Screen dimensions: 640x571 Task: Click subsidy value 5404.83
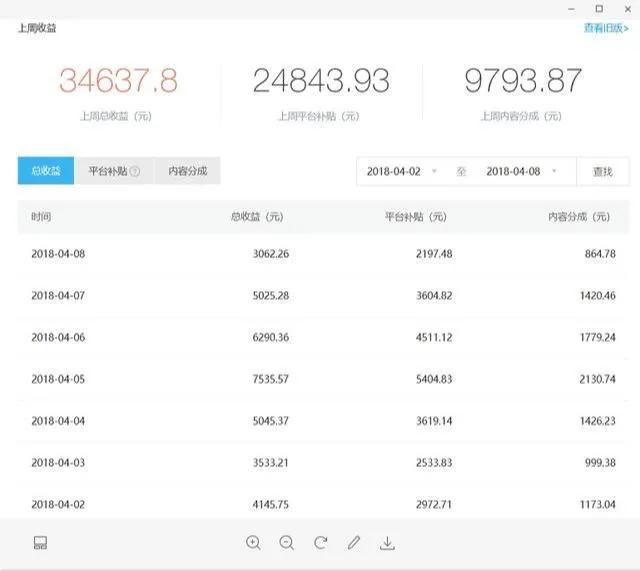click(x=434, y=379)
